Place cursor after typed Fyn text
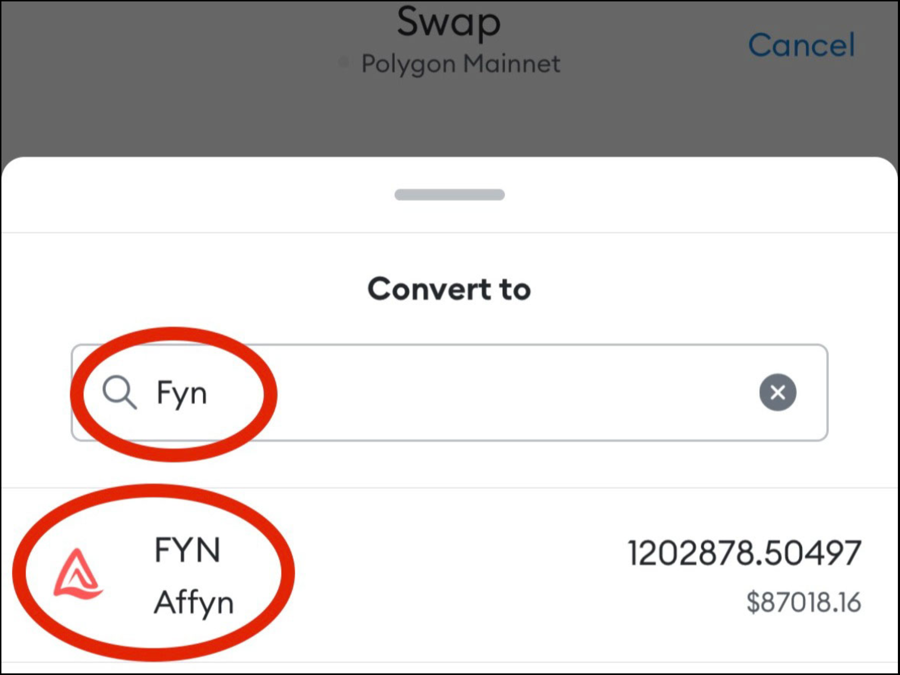The height and width of the screenshot is (675, 900). coord(209,394)
